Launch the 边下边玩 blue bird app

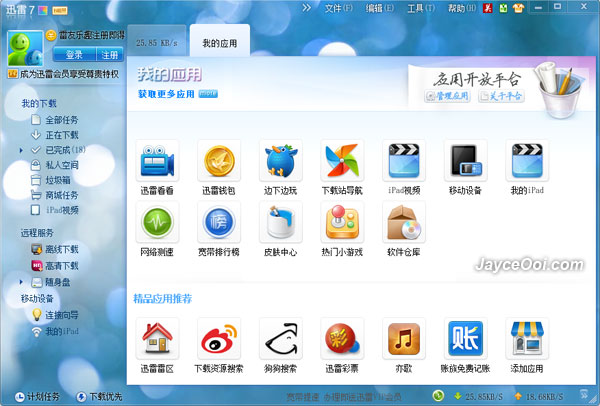point(280,161)
